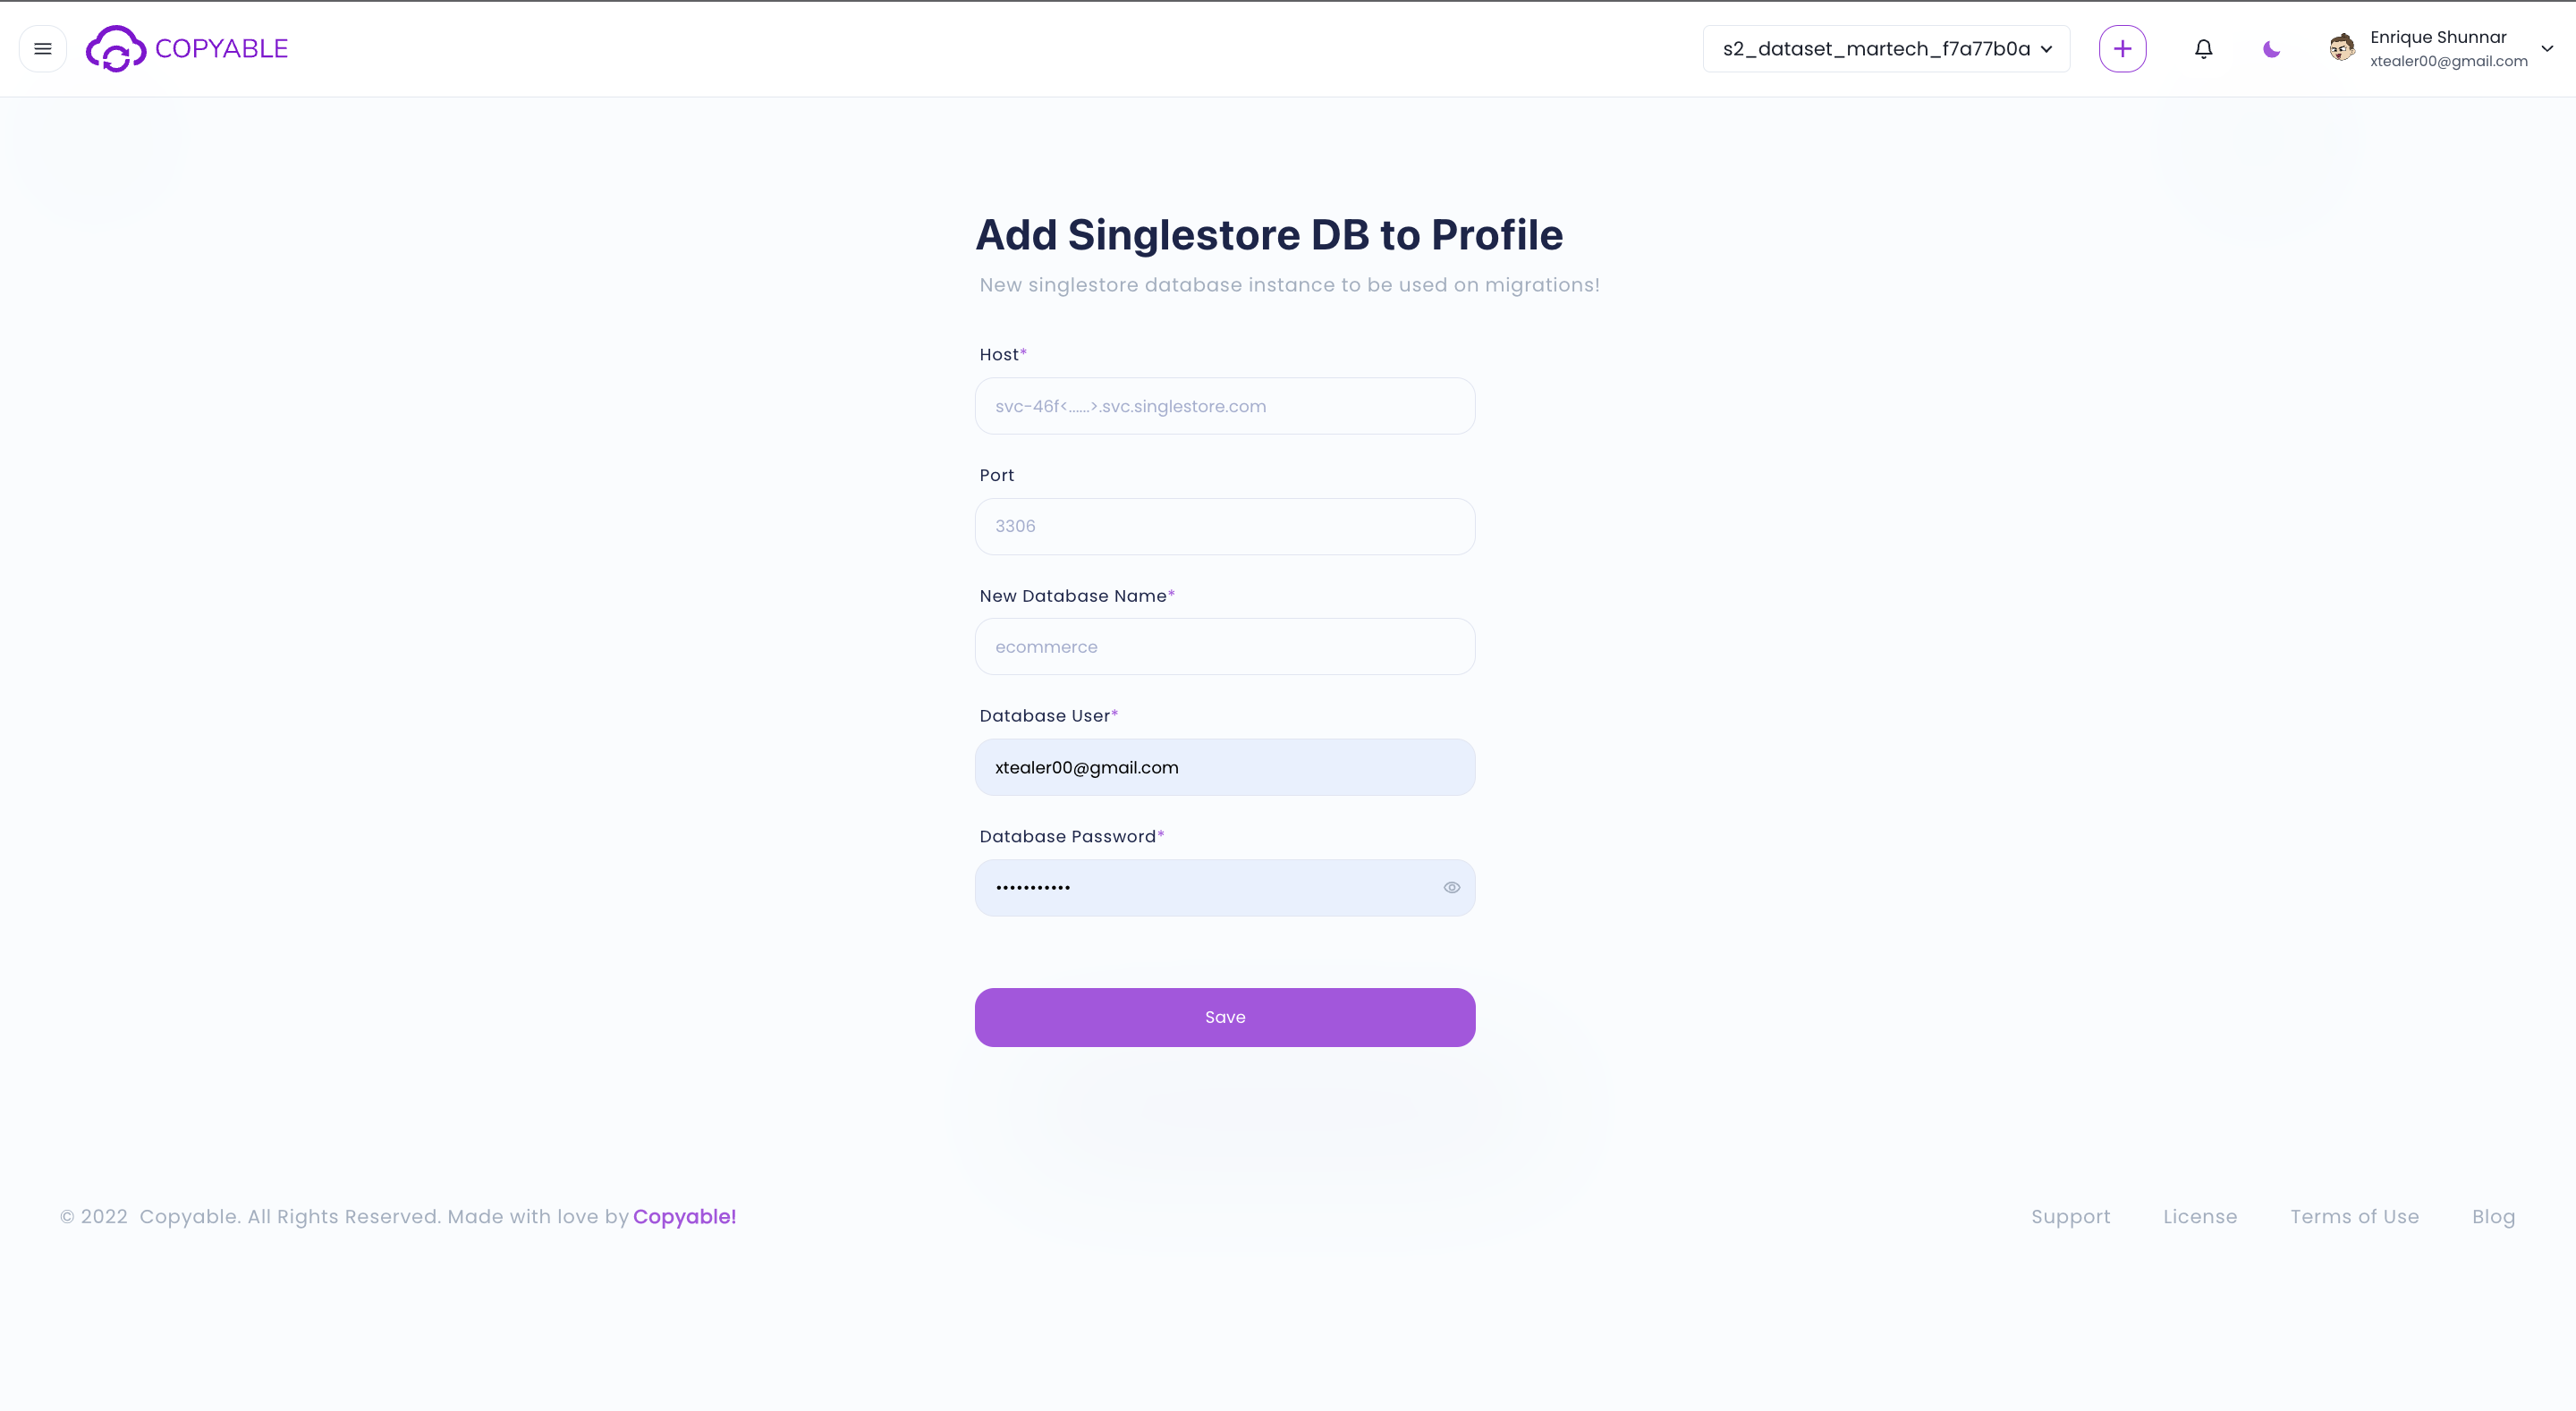
Task: Click Enrique Shunnar's avatar picture
Action: (2341, 48)
